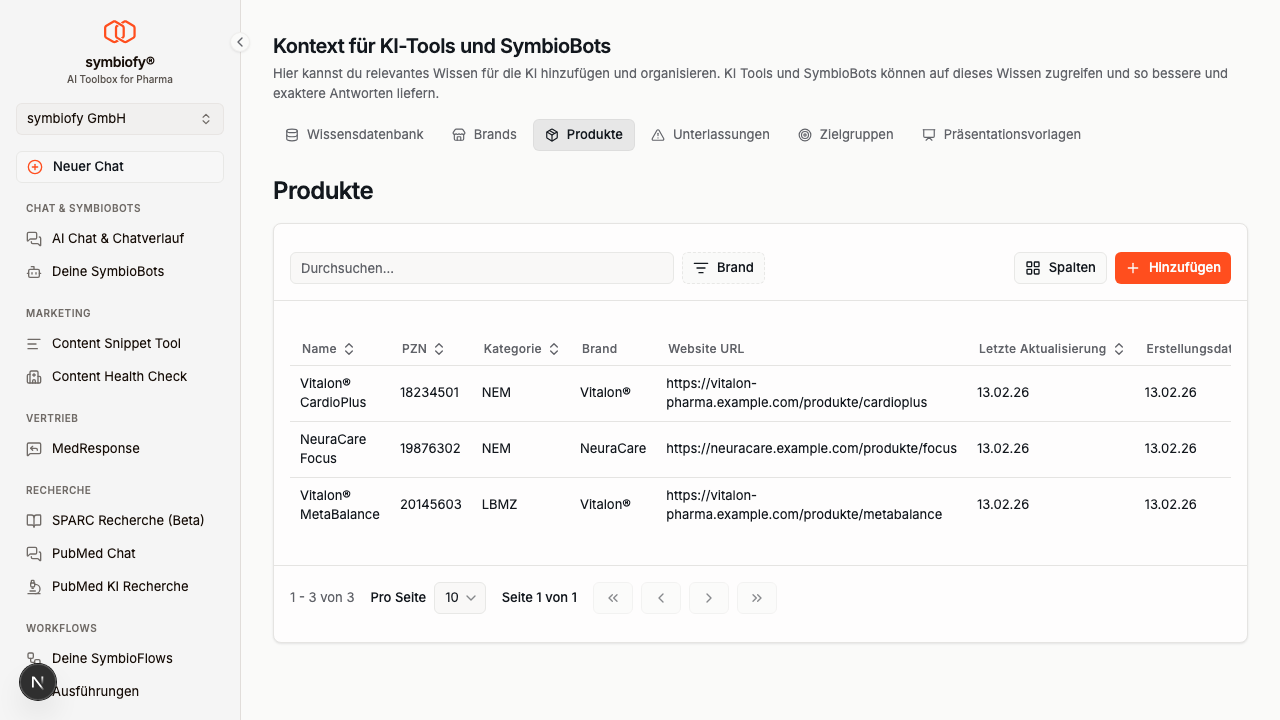1280x720 pixels.
Task: Open PubMed KI Recherche
Action: click(x=120, y=586)
